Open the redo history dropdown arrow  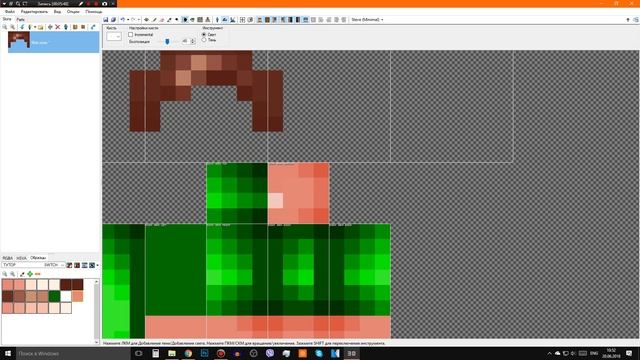(139, 20)
